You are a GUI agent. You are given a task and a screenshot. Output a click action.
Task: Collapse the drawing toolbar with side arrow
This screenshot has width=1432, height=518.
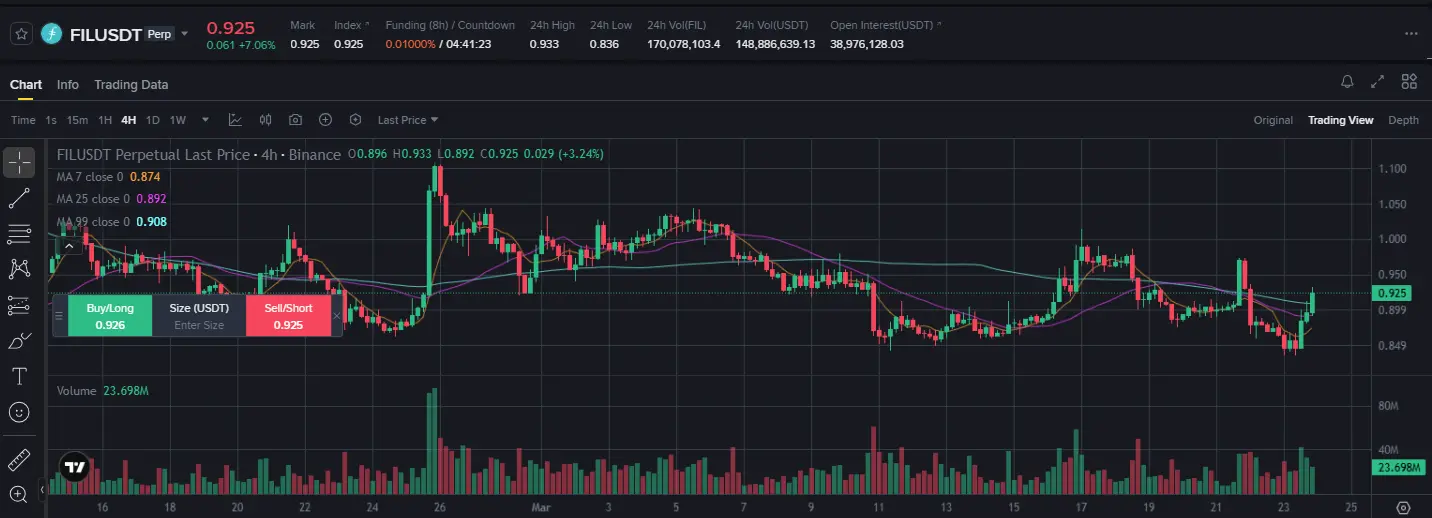coord(42,491)
